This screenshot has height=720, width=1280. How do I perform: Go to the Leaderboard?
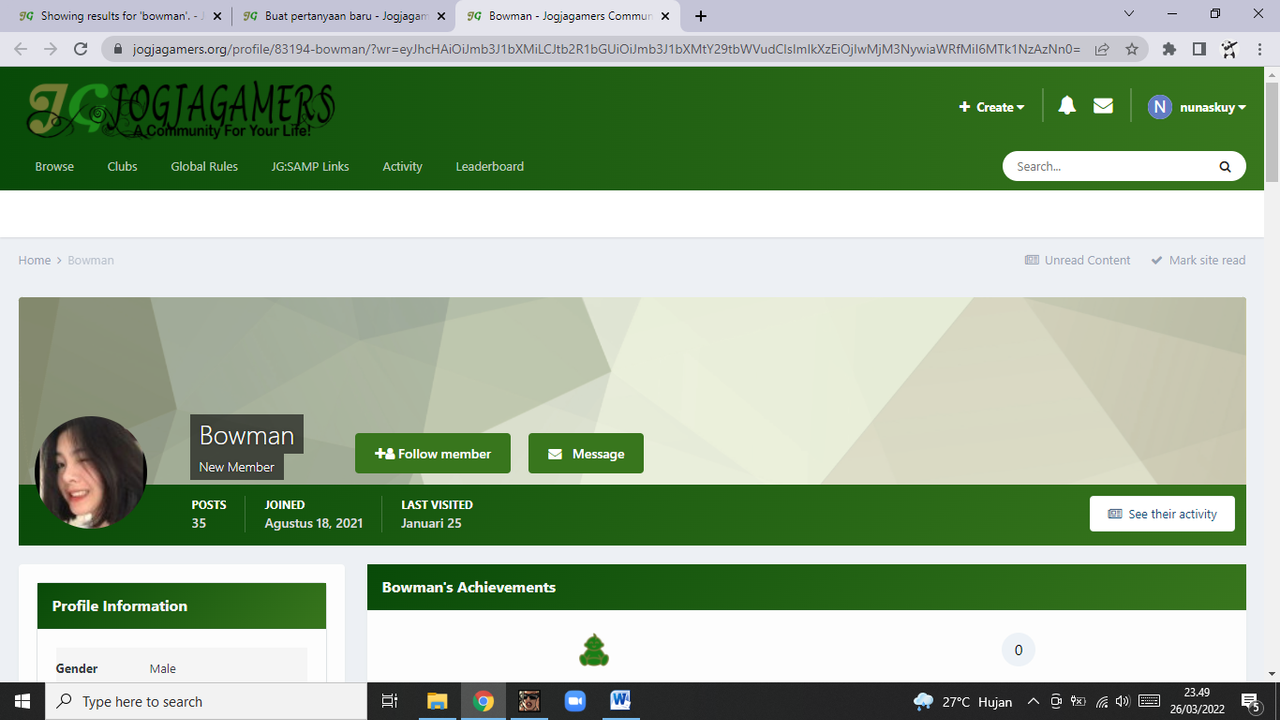[490, 166]
